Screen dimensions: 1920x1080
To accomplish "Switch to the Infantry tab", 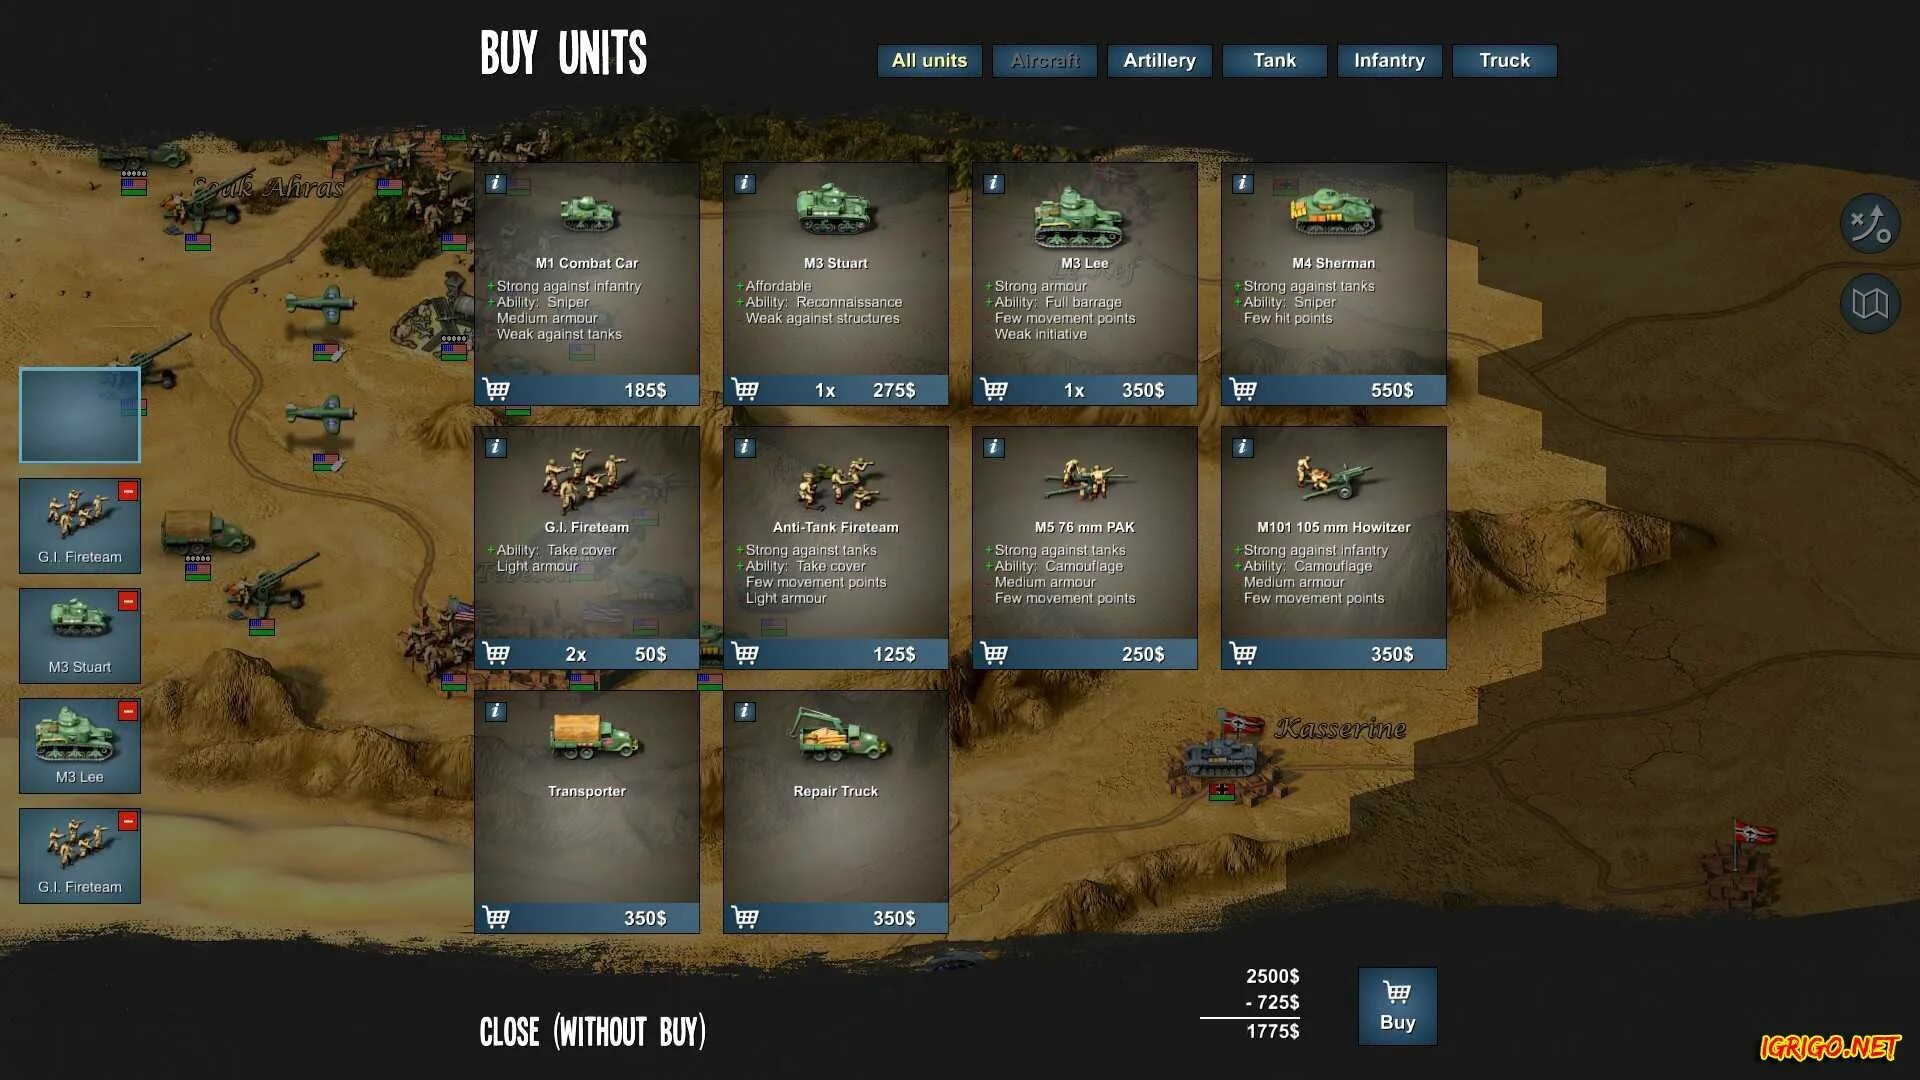I will point(1389,61).
